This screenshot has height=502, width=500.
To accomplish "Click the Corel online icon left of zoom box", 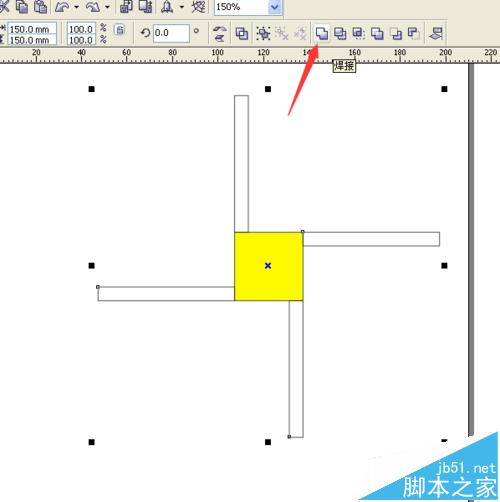I will (199, 6).
